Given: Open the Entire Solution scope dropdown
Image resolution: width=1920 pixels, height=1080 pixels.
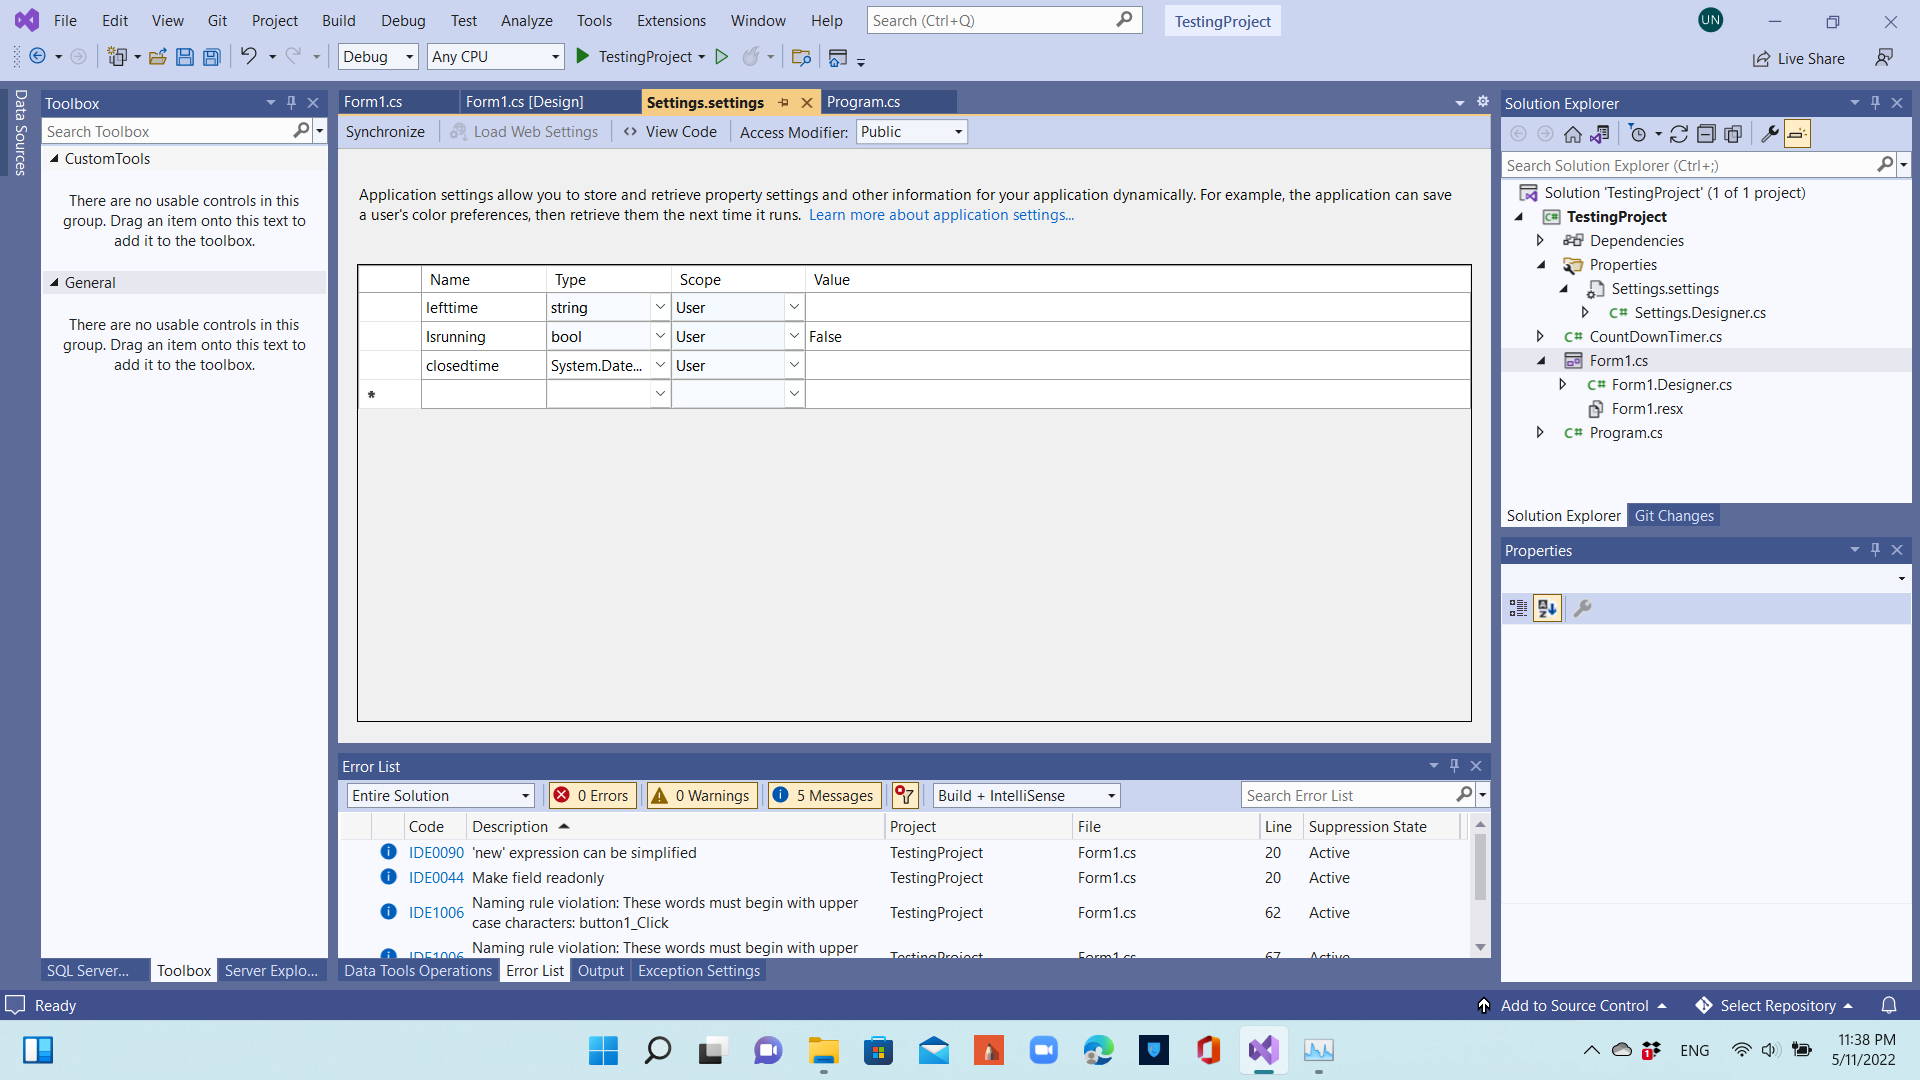Looking at the screenshot, I should (441, 795).
